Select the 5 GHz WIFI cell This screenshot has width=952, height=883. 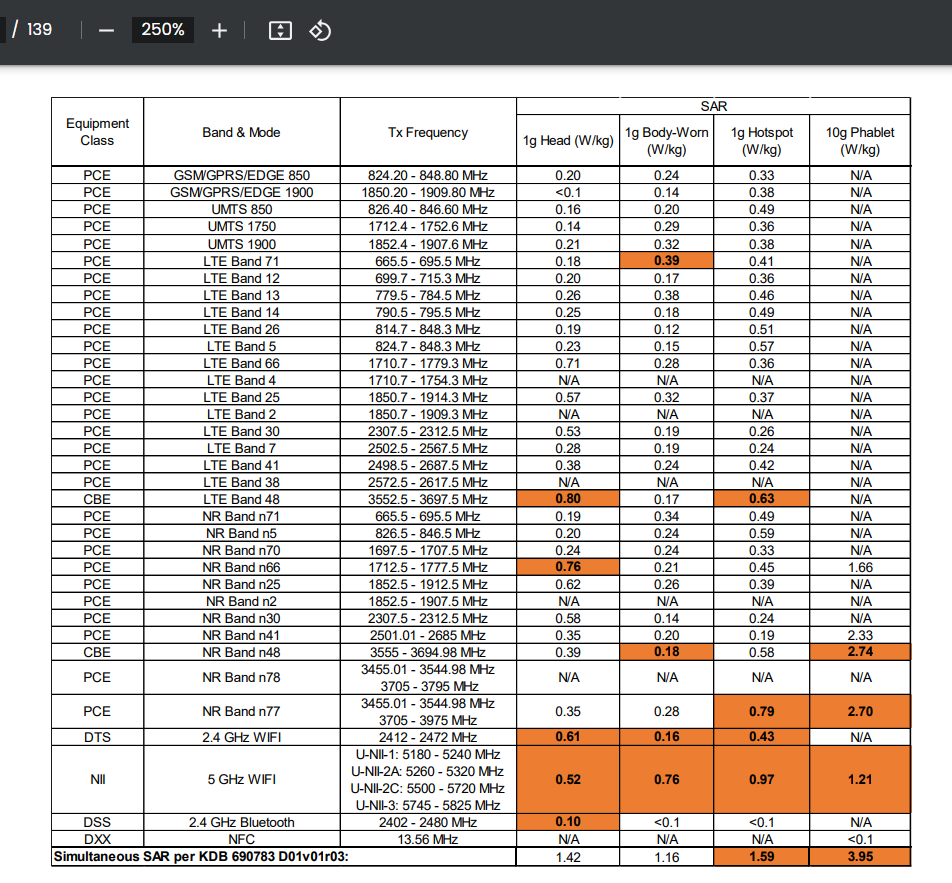[241, 779]
